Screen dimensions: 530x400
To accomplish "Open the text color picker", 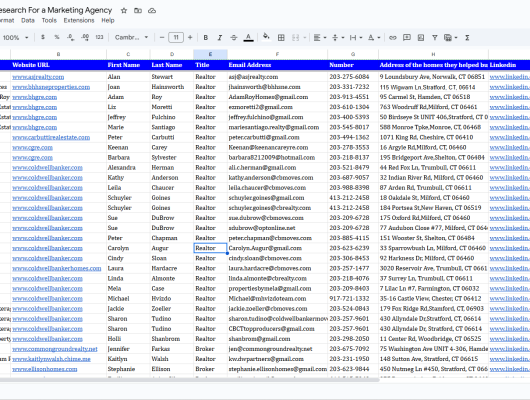I will click(x=248, y=38).
